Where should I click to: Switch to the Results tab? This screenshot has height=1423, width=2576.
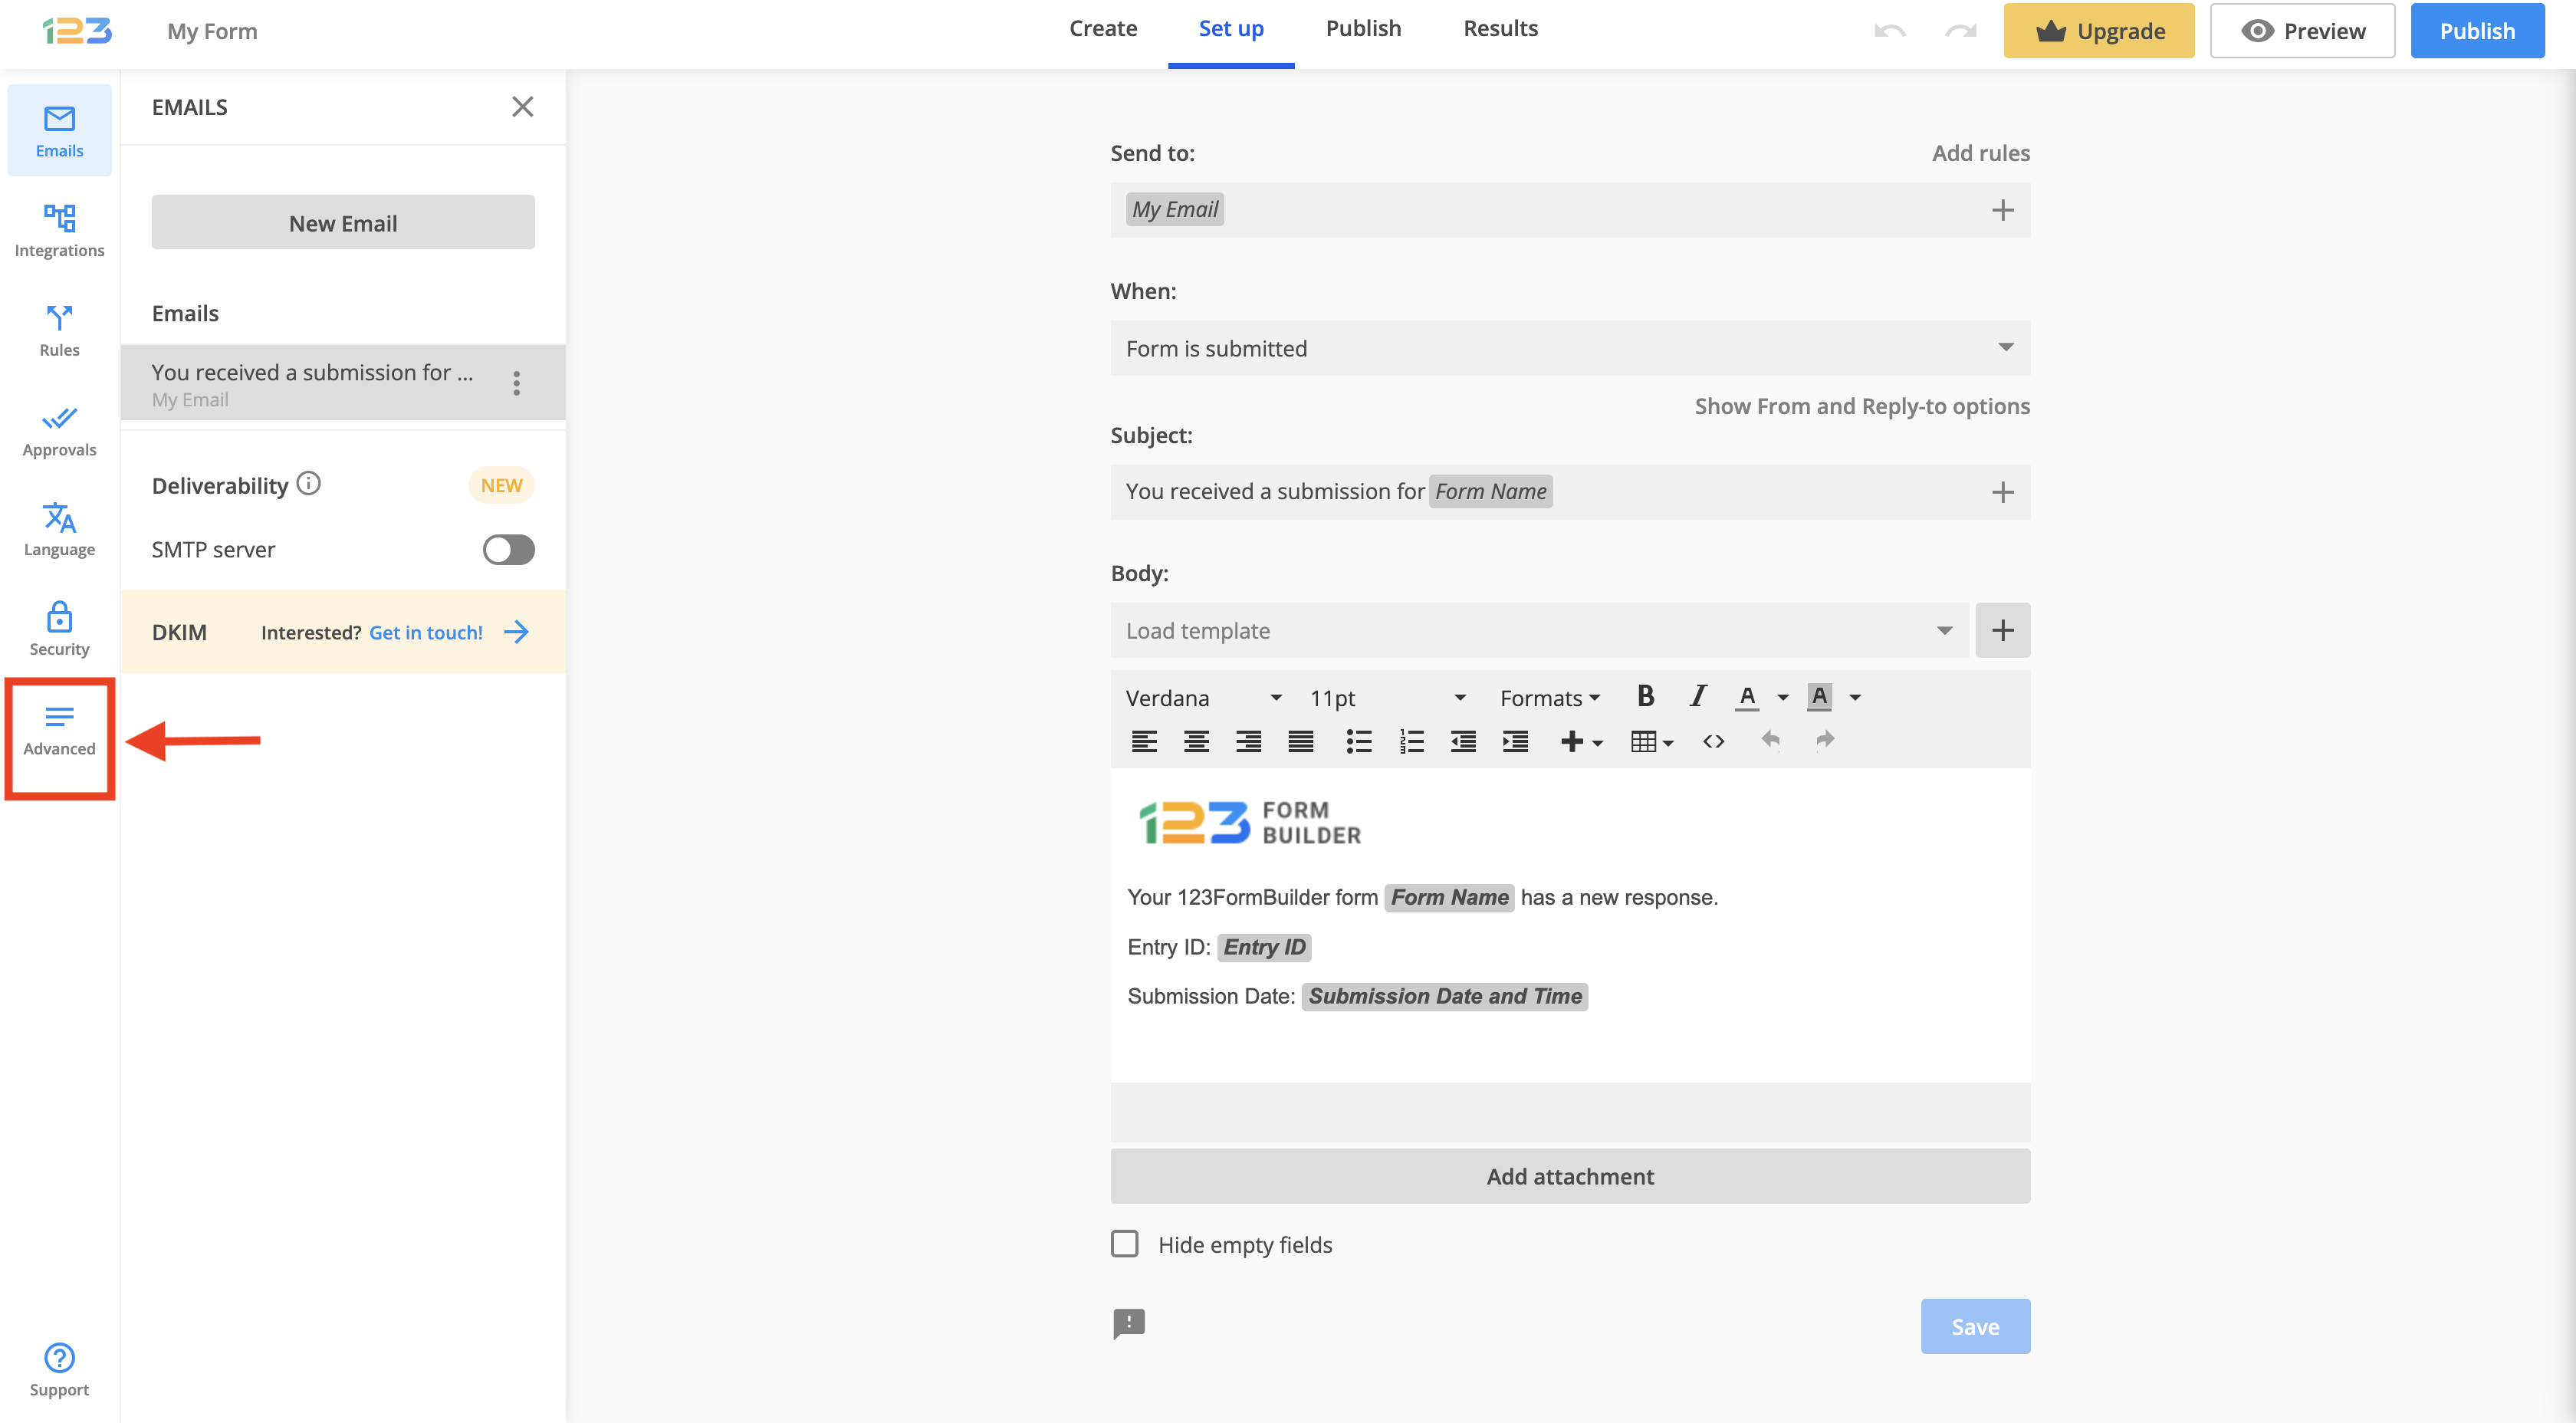[x=1500, y=29]
